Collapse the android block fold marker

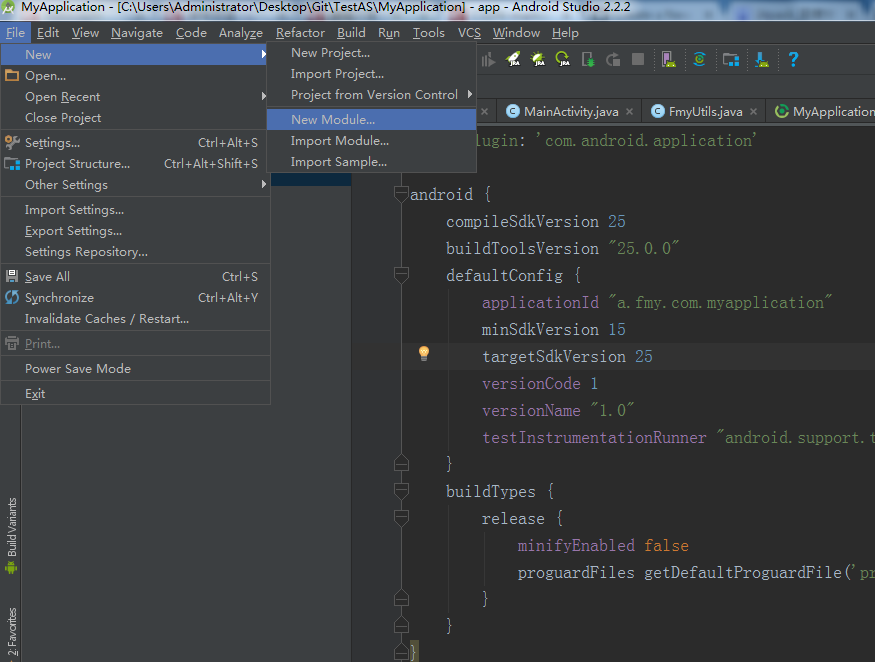point(401,194)
